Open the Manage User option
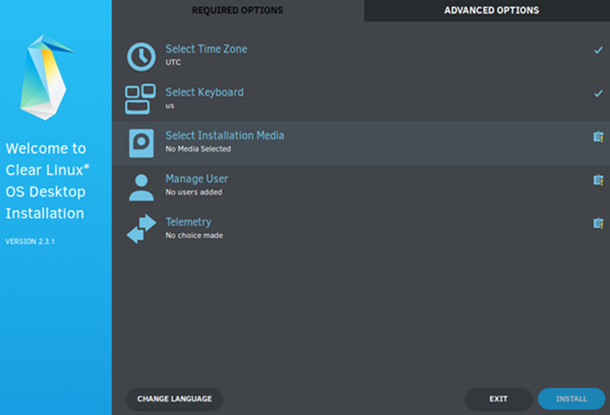The image size is (610, 415). [x=361, y=186]
